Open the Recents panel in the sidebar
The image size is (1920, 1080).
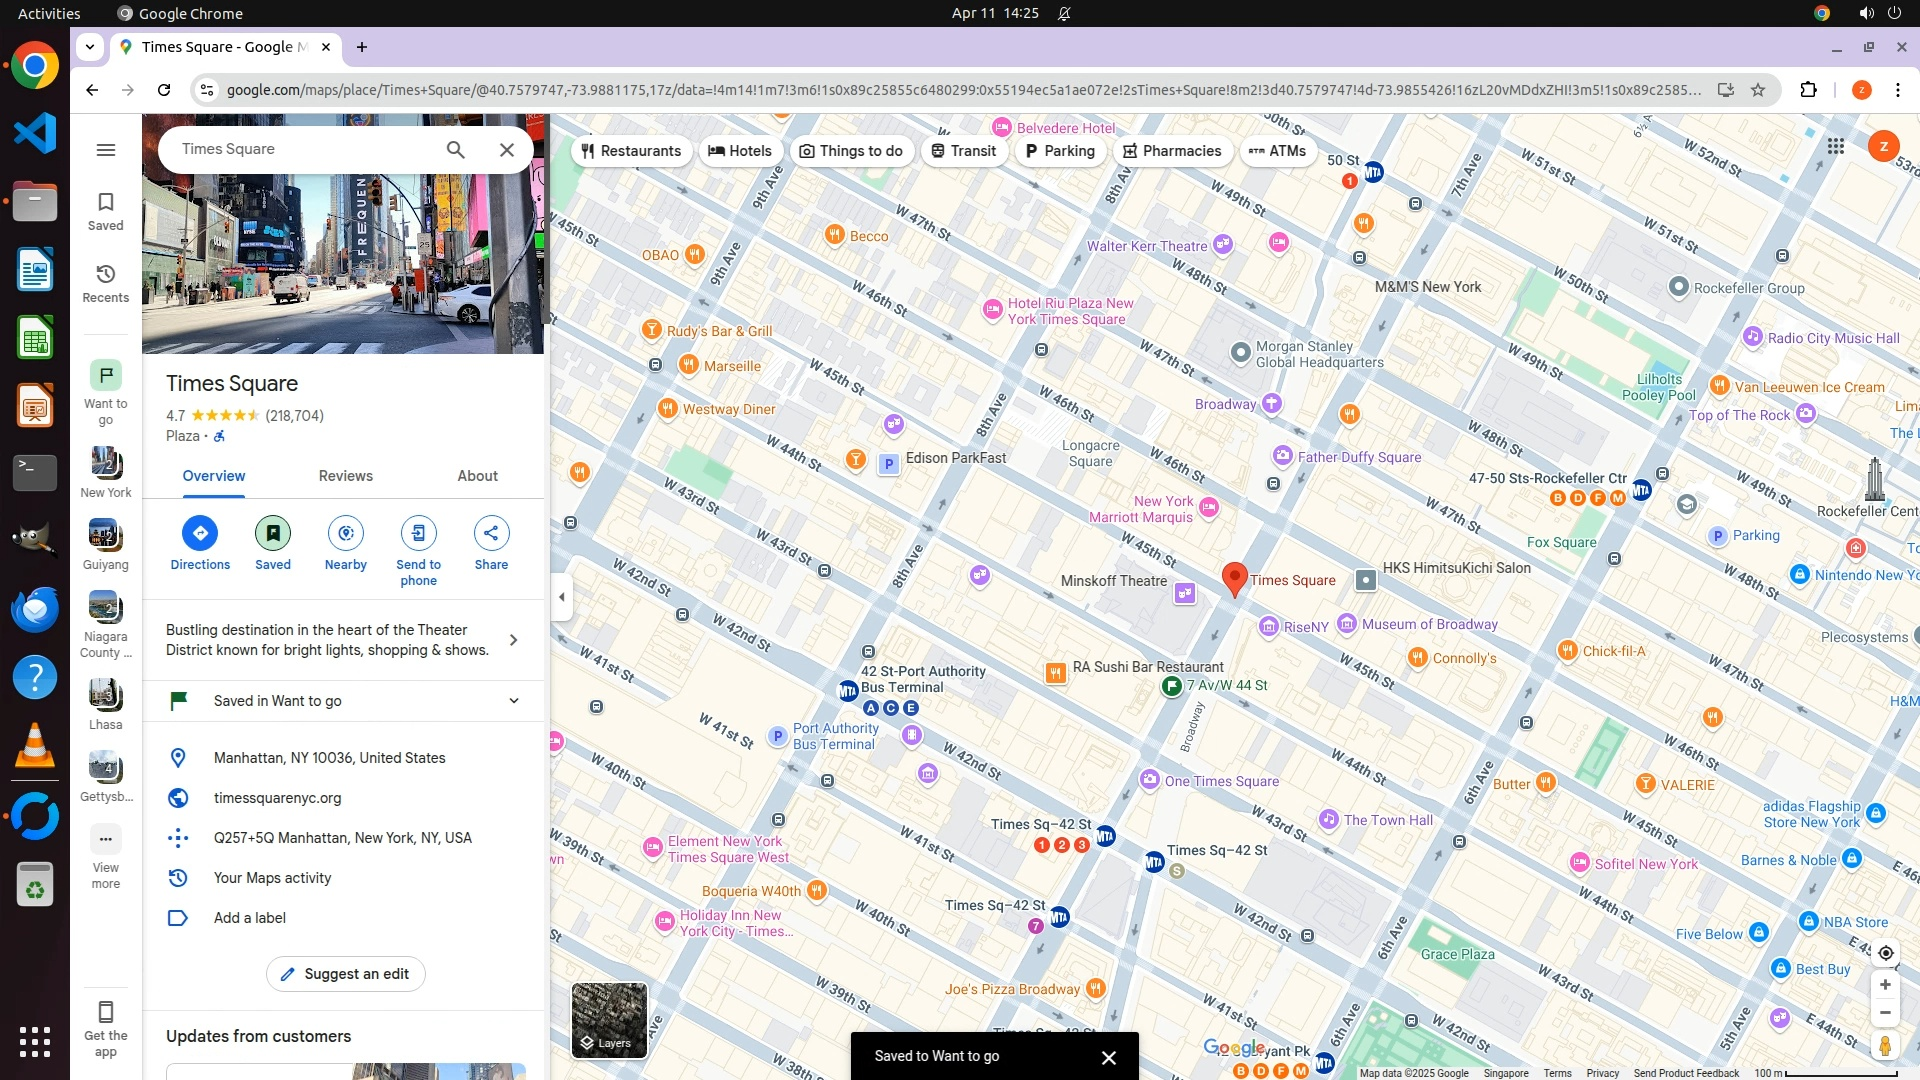(x=106, y=283)
